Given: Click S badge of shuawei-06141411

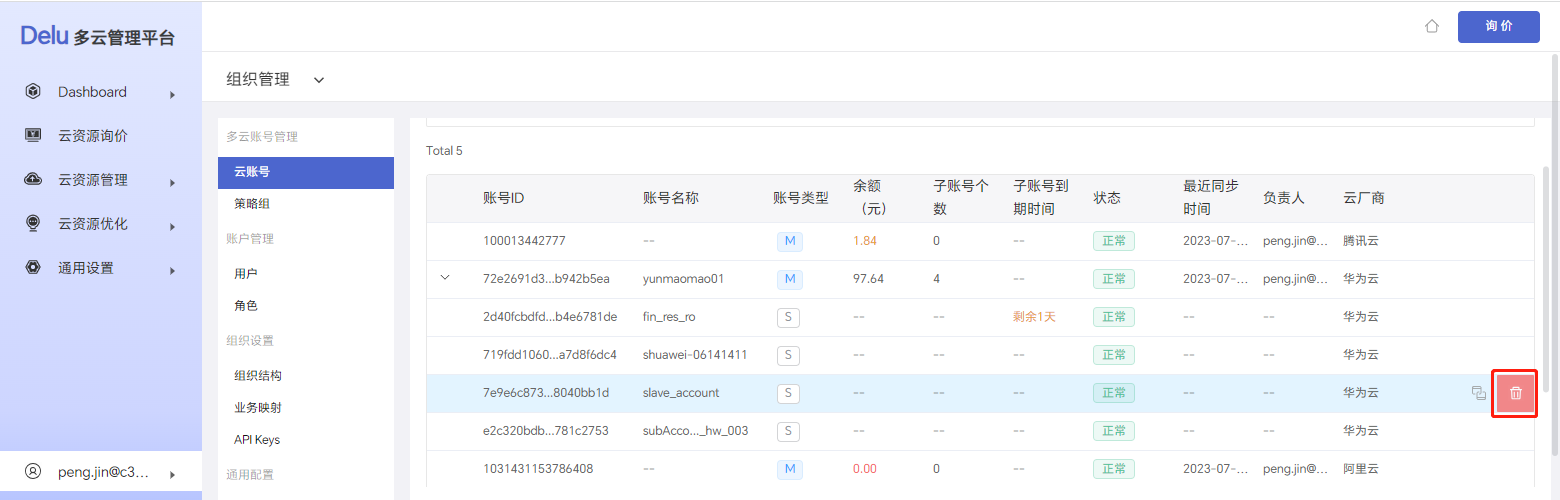Looking at the screenshot, I should (x=788, y=355).
